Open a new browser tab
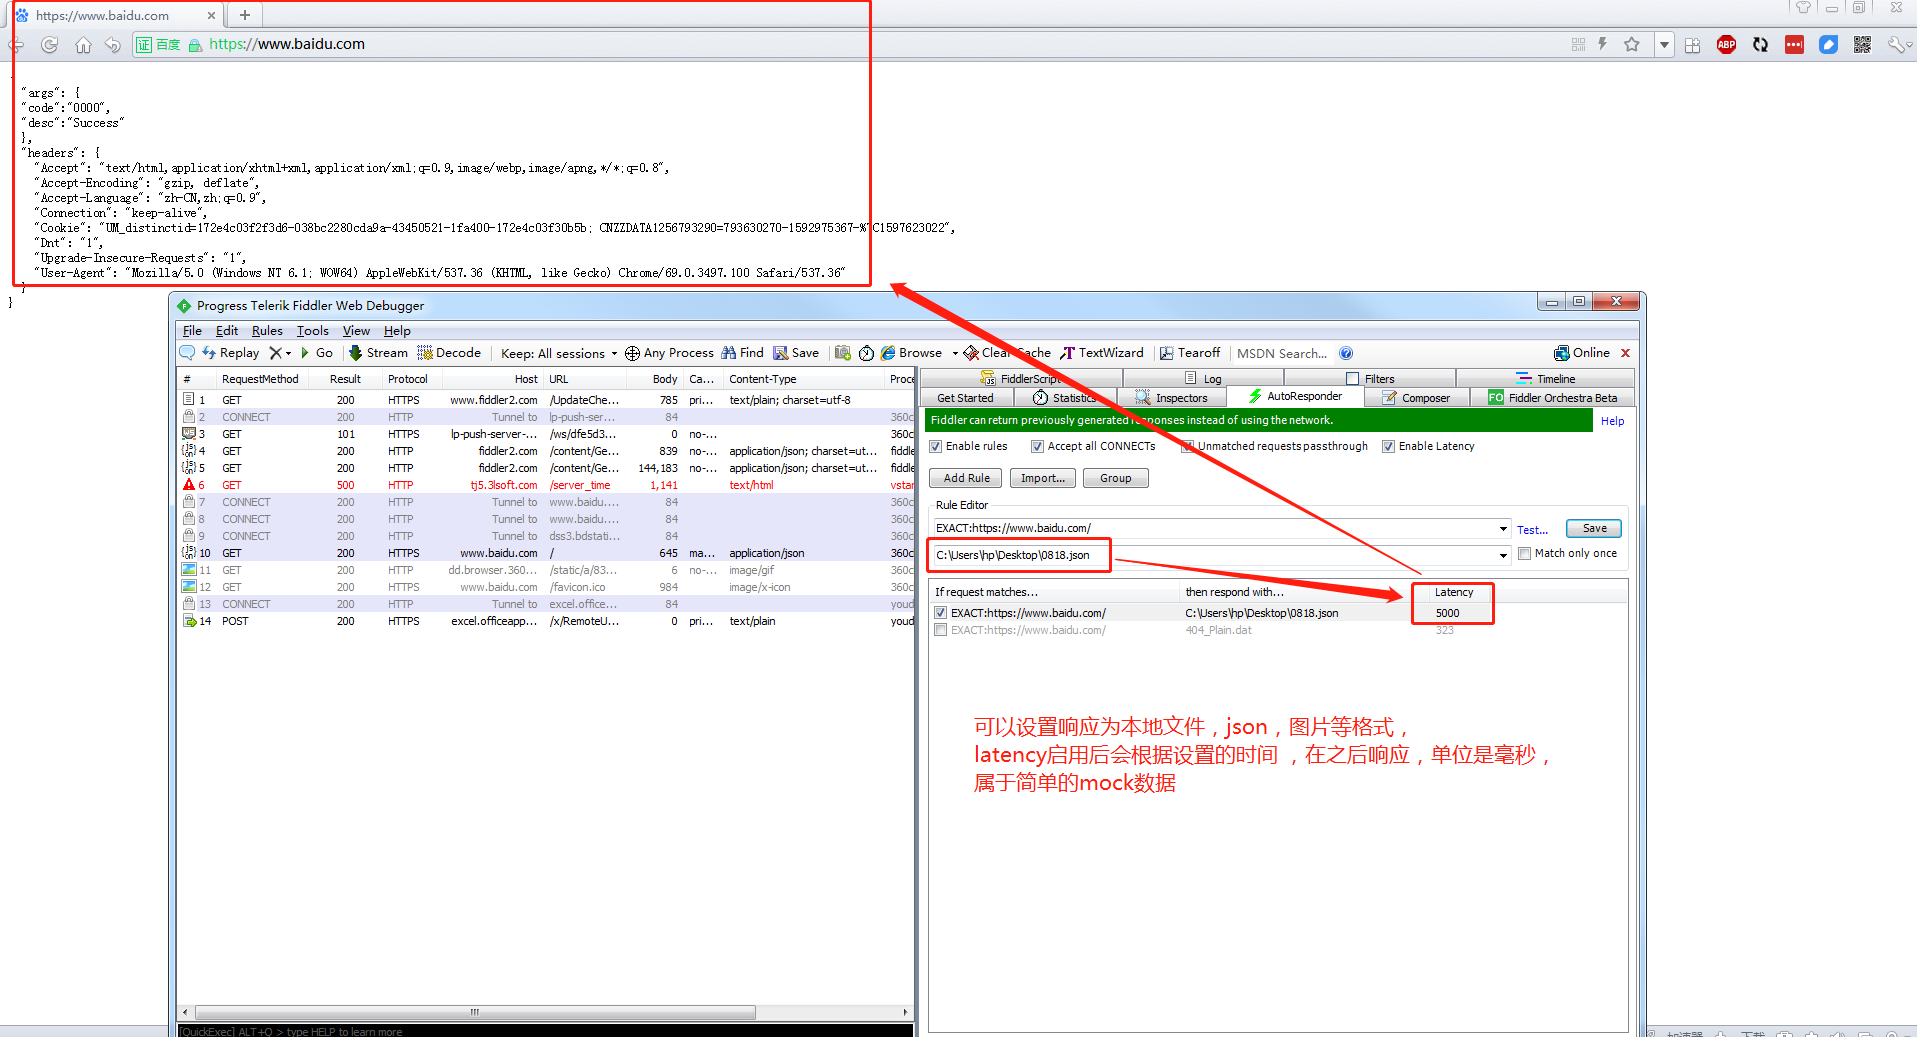 pyautogui.click(x=245, y=14)
